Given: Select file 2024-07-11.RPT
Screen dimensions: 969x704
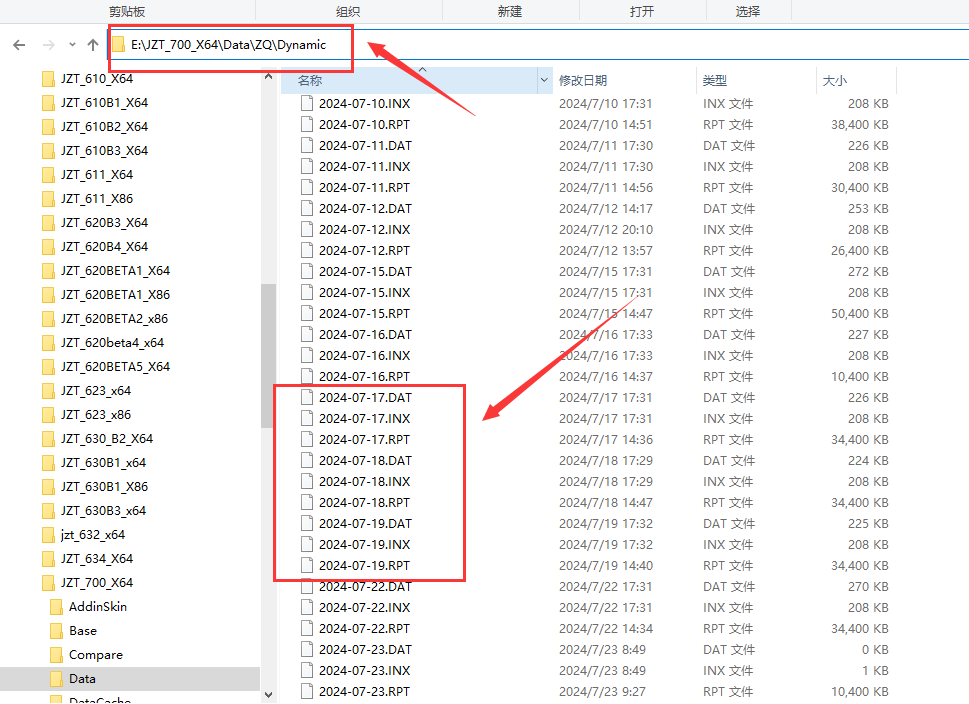Looking at the screenshot, I should pos(365,187).
